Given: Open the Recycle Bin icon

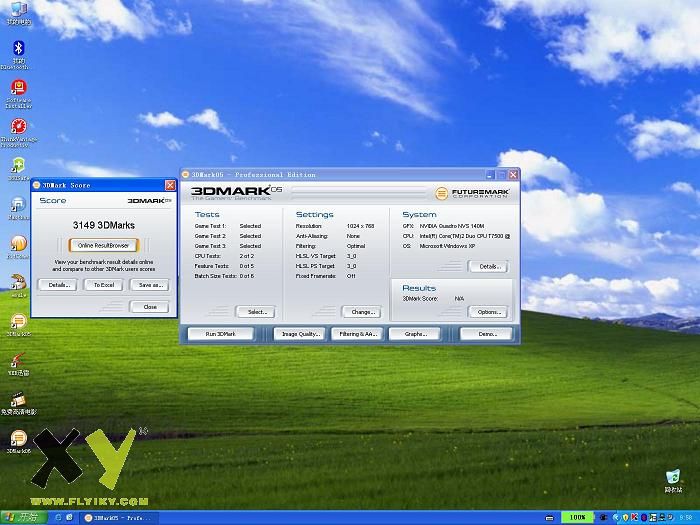Looking at the screenshot, I should (673, 481).
